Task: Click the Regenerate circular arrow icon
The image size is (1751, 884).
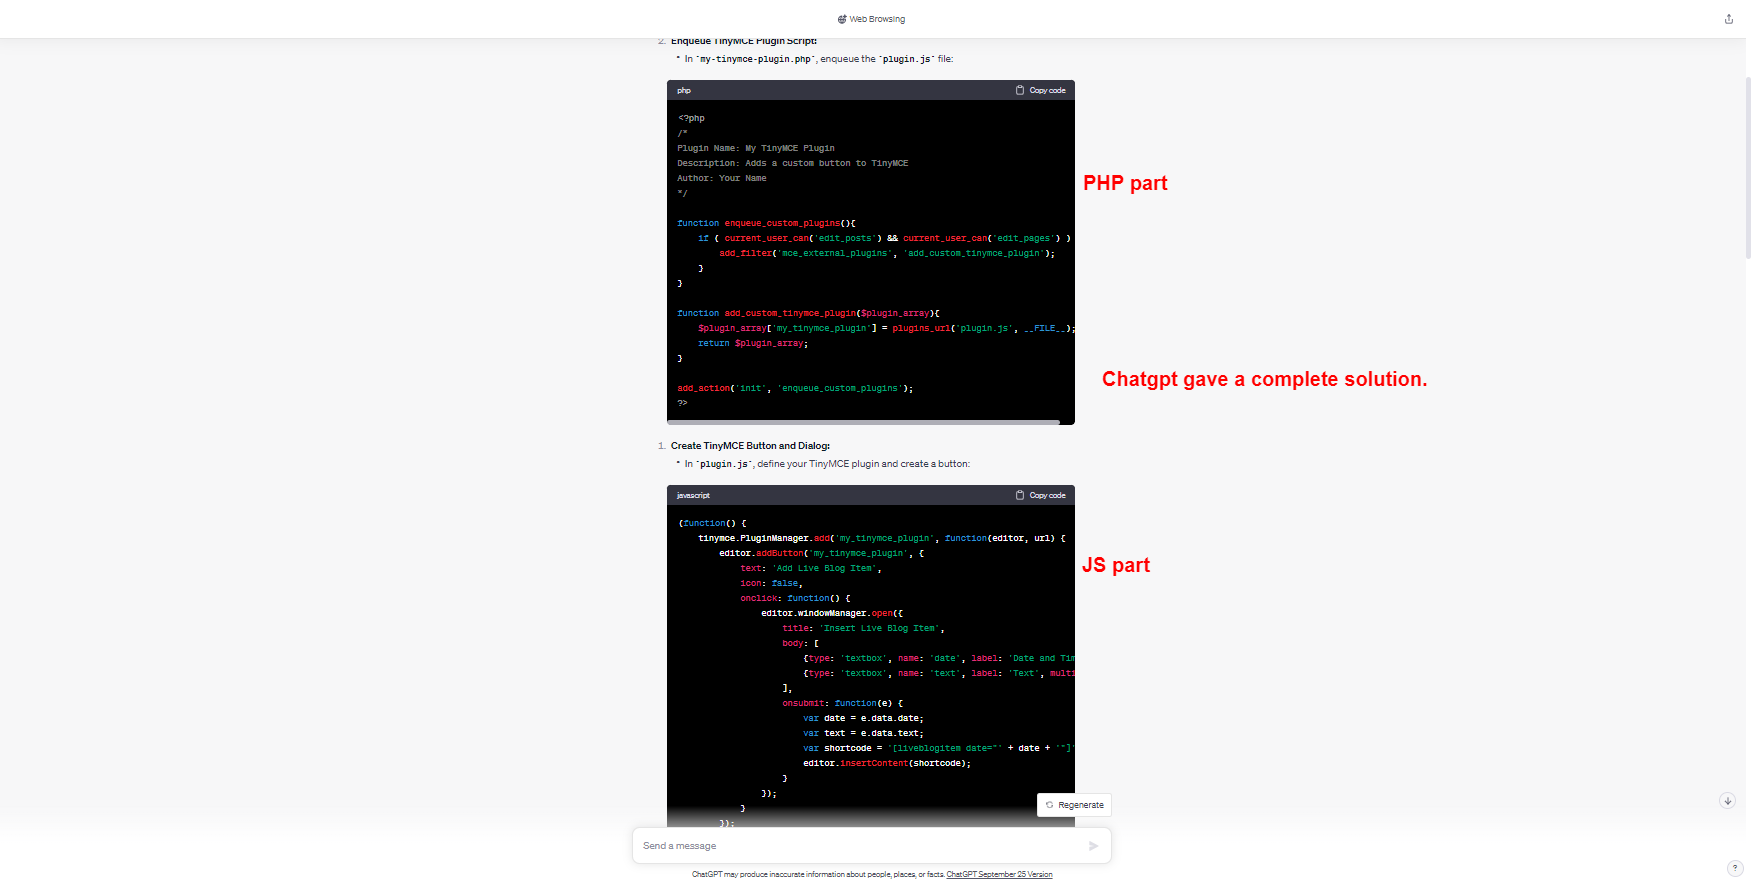Action: coord(1049,805)
